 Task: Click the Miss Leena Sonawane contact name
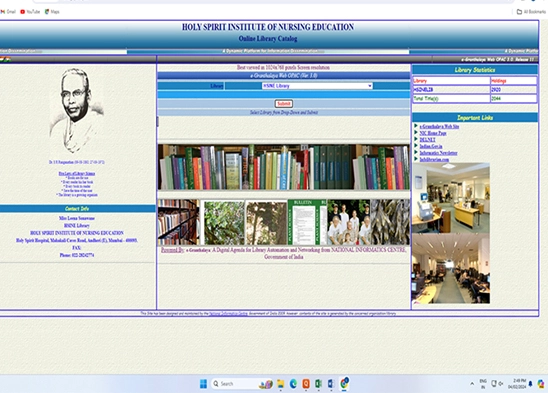(x=77, y=218)
